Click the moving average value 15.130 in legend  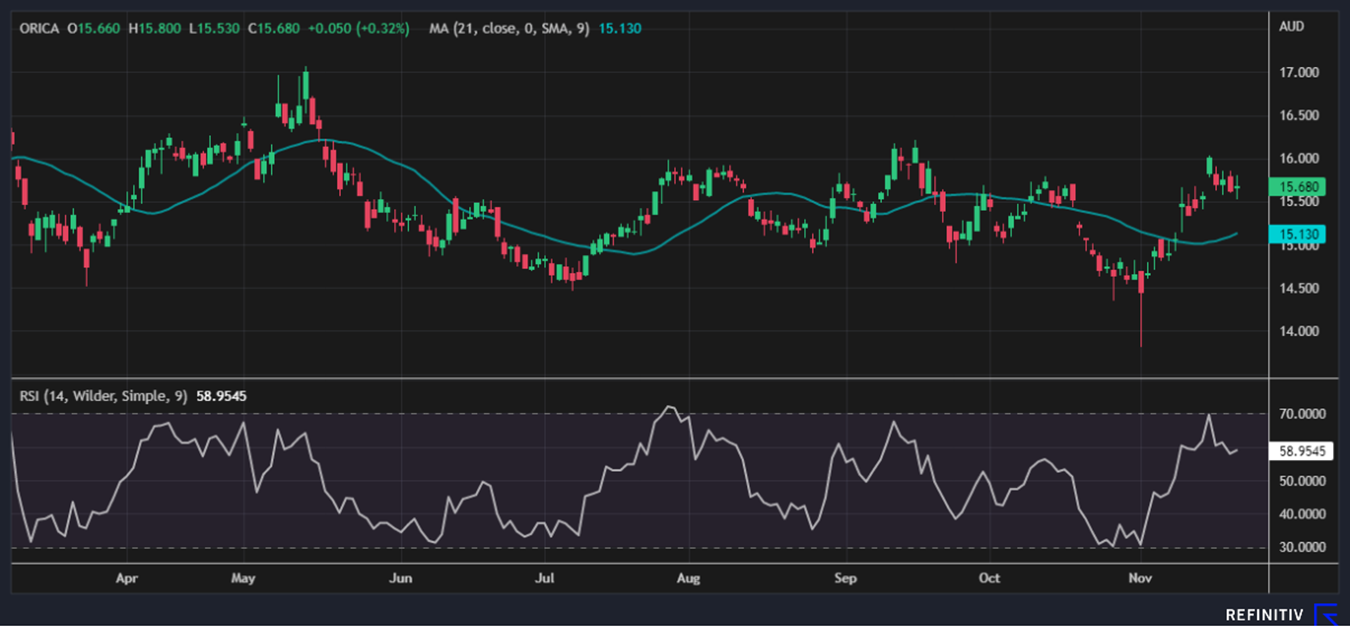[x=620, y=29]
